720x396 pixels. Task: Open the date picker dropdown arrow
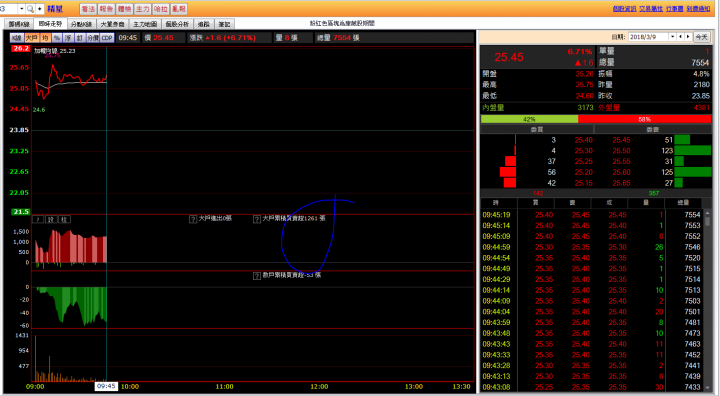[x=672, y=37]
